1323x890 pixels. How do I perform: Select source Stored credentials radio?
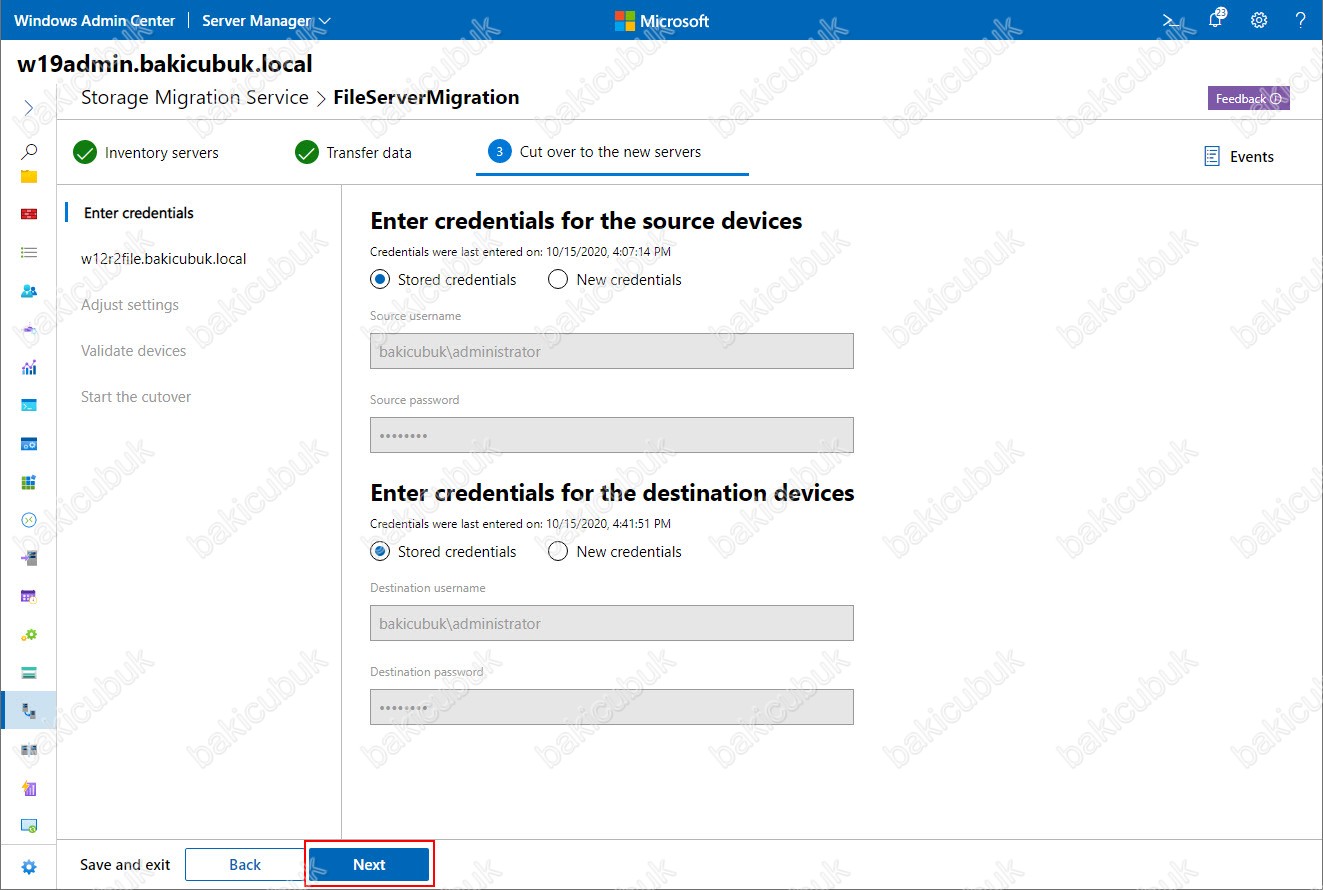(379, 279)
